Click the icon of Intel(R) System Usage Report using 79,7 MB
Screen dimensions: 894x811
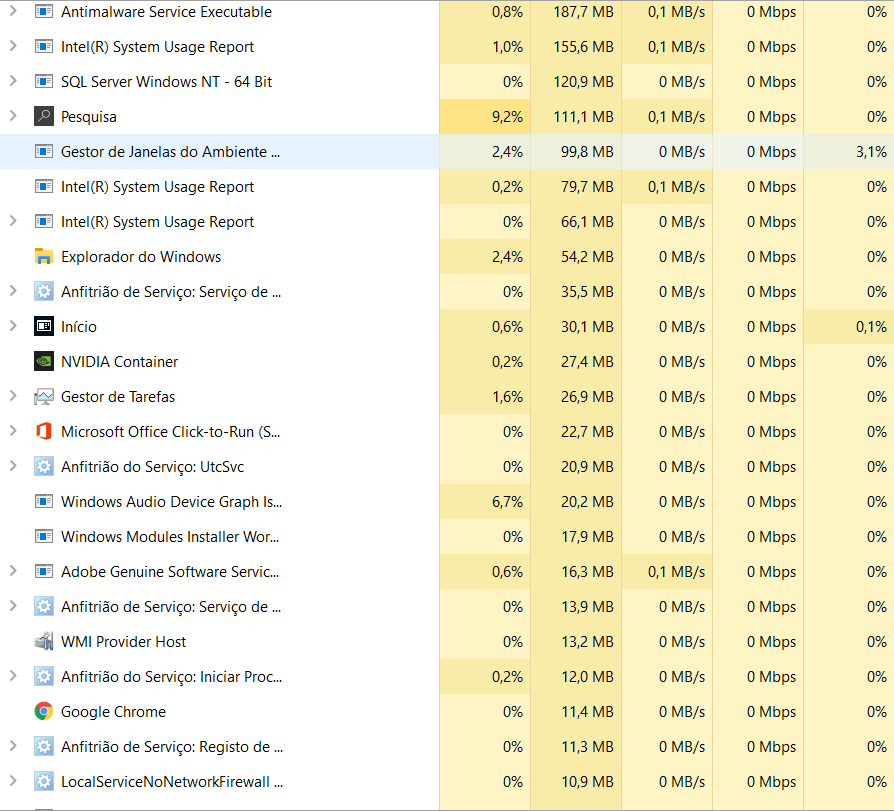click(44, 186)
